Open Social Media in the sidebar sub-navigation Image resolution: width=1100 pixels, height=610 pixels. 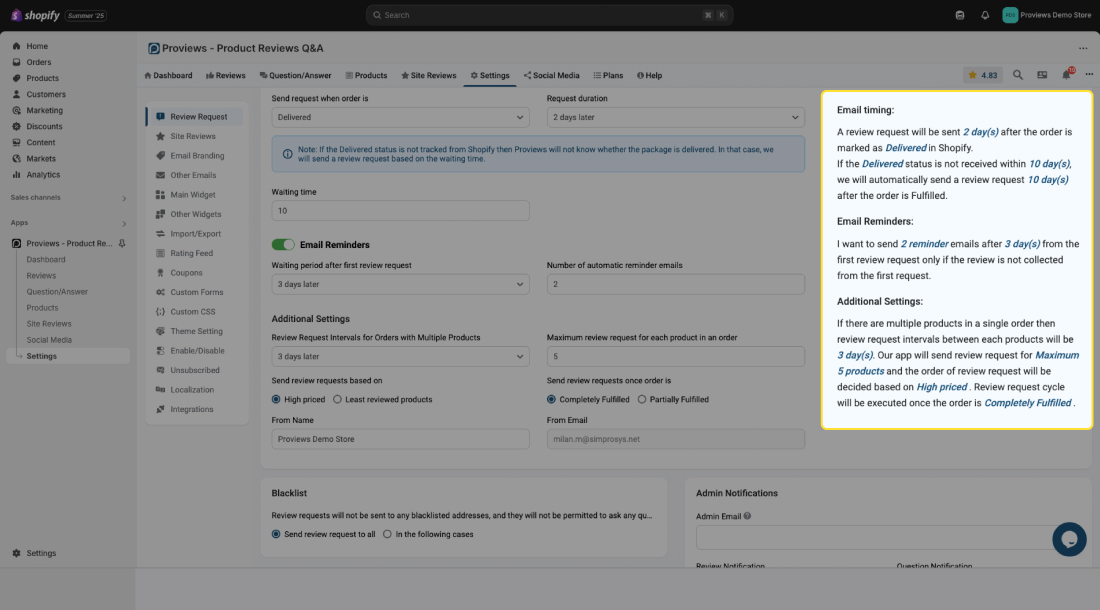(49, 340)
